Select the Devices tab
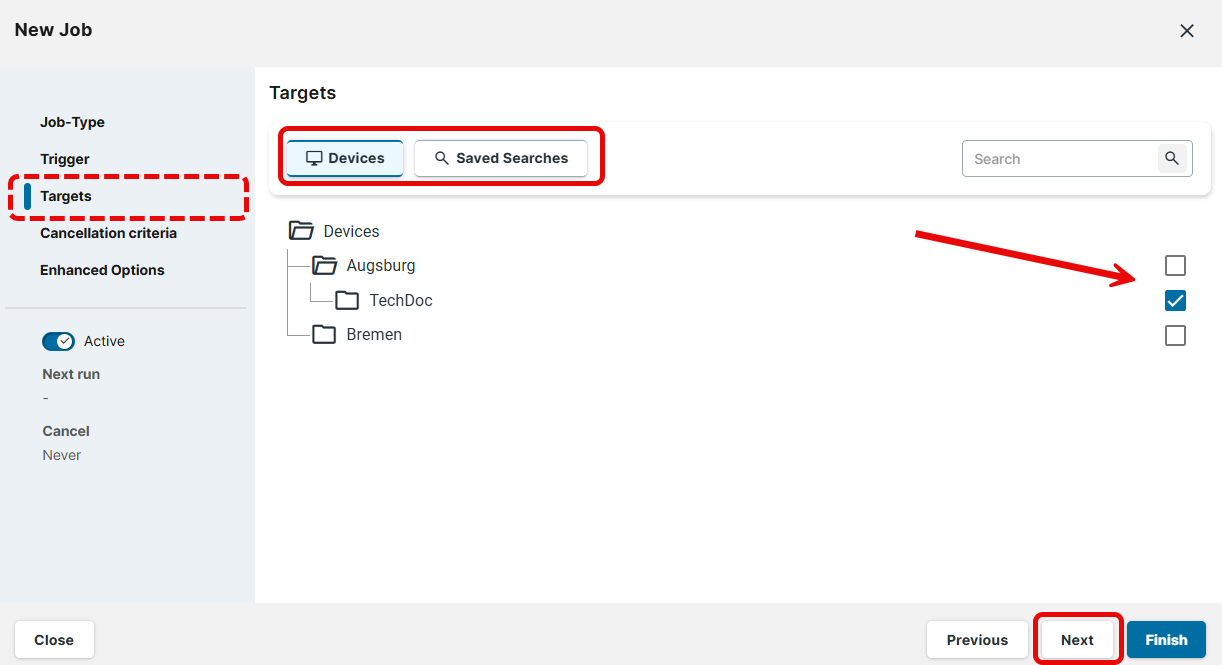Image resolution: width=1222 pixels, height=665 pixels. click(x=345, y=158)
